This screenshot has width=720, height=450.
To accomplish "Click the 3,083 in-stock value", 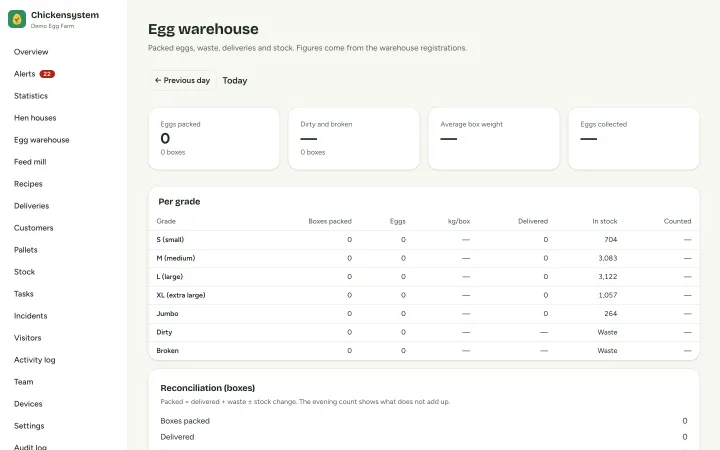I will click(608, 258).
